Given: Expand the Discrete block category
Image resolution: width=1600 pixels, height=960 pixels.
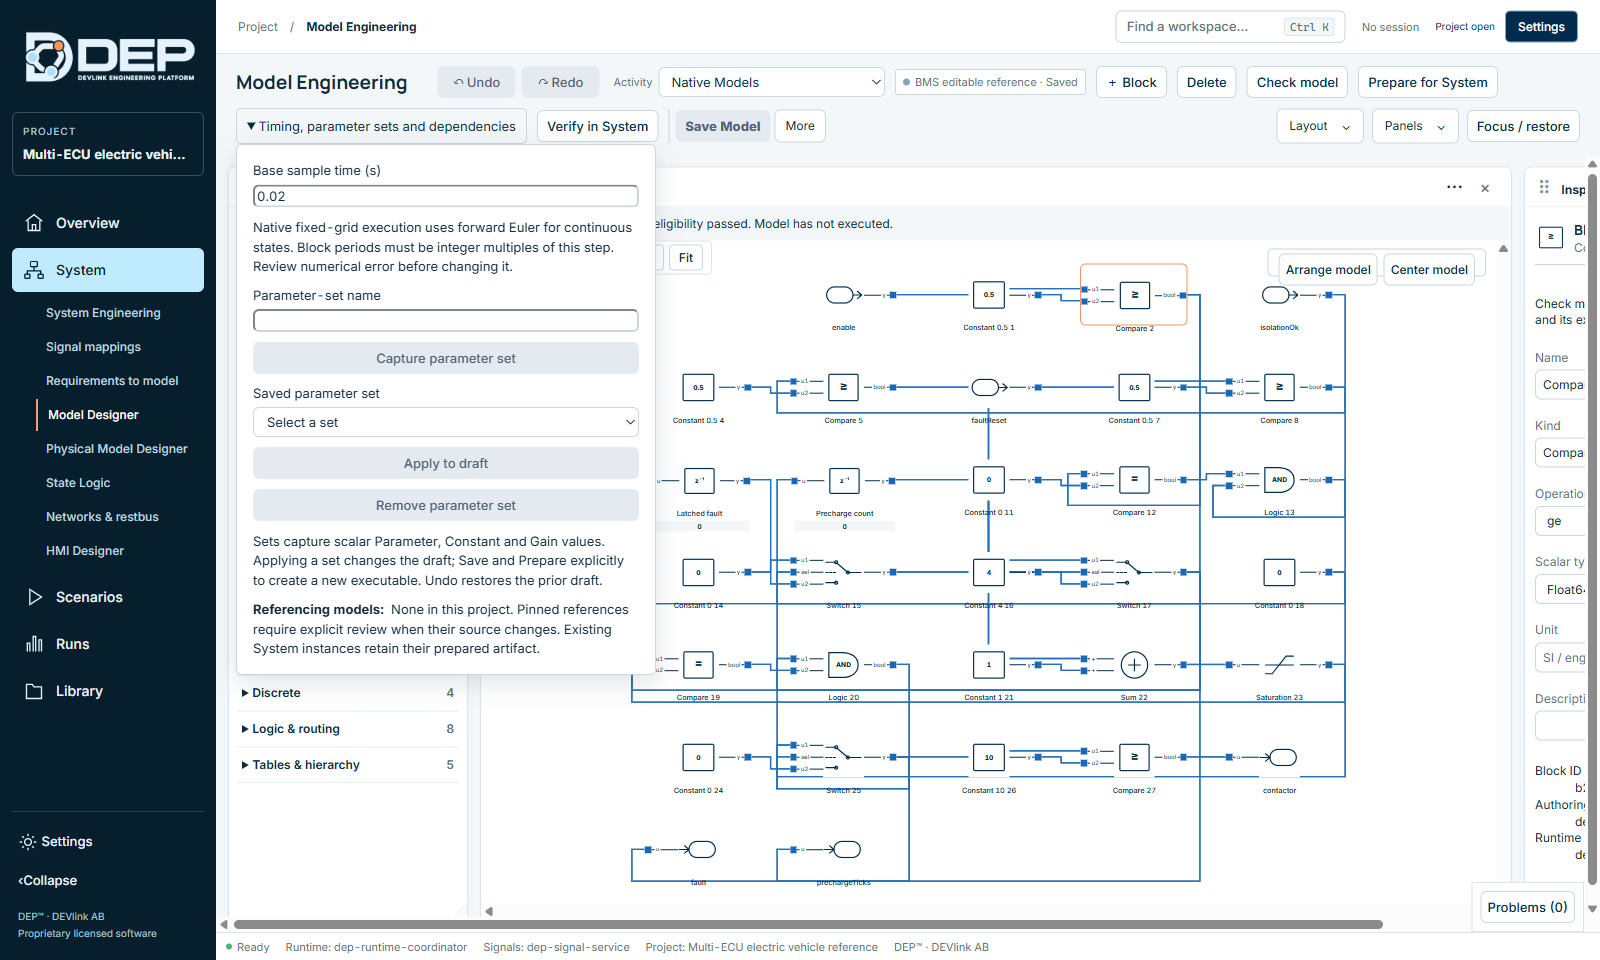Looking at the screenshot, I should click(348, 693).
